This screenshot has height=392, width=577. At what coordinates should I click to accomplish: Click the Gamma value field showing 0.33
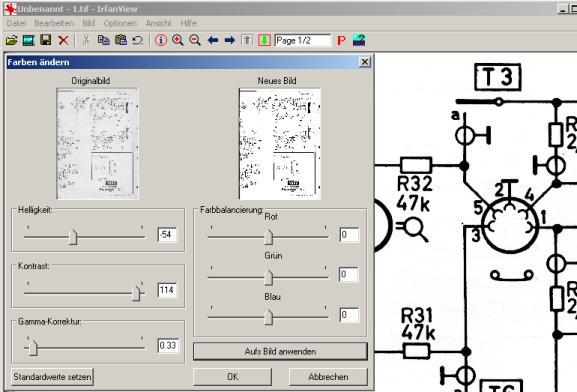pyautogui.click(x=168, y=346)
